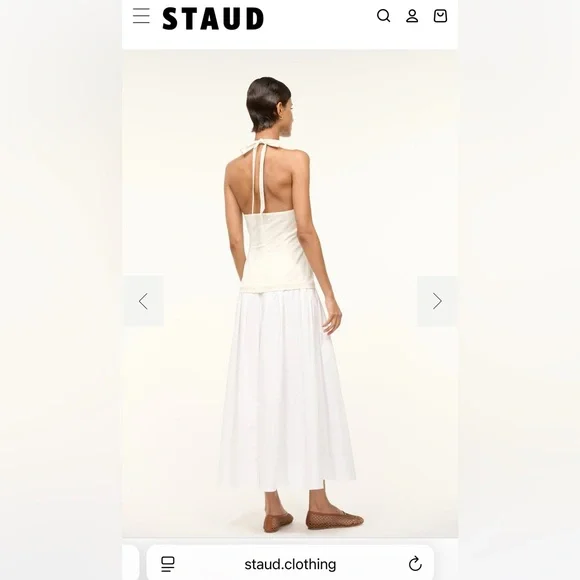Open the search magnifier icon
This screenshot has width=580, height=580.
click(x=384, y=16)
